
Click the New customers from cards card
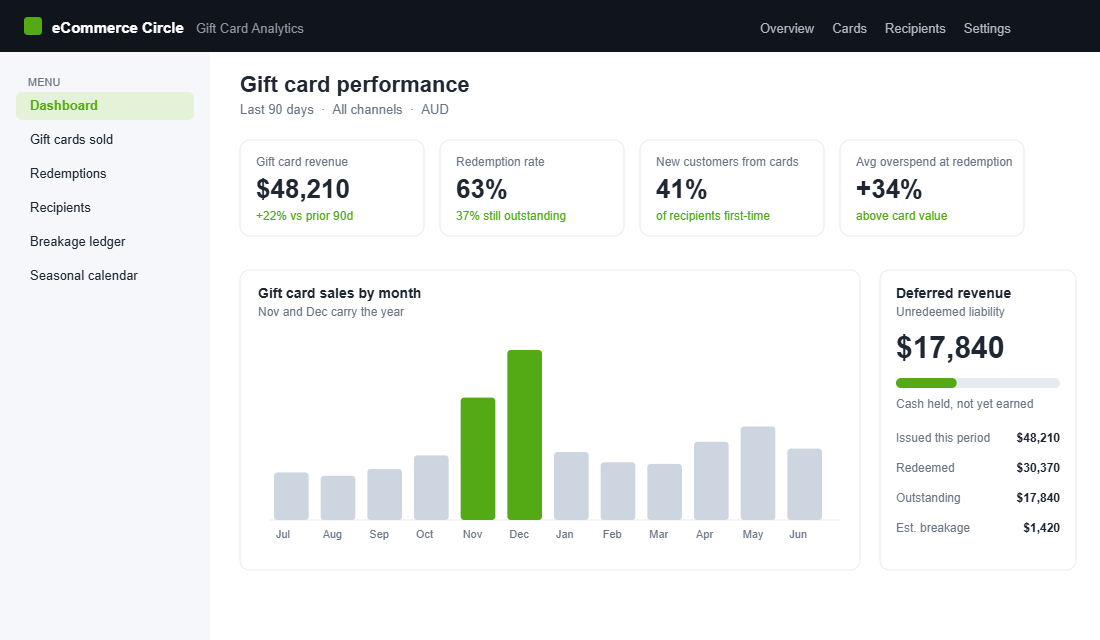tap(732, 188)
